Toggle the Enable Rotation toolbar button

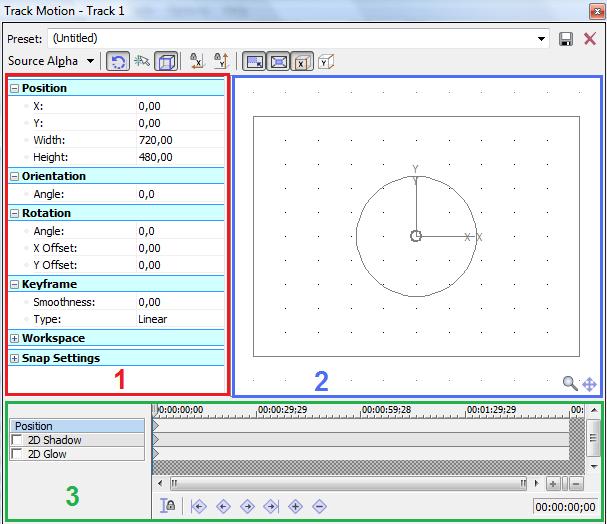(117, 61)
